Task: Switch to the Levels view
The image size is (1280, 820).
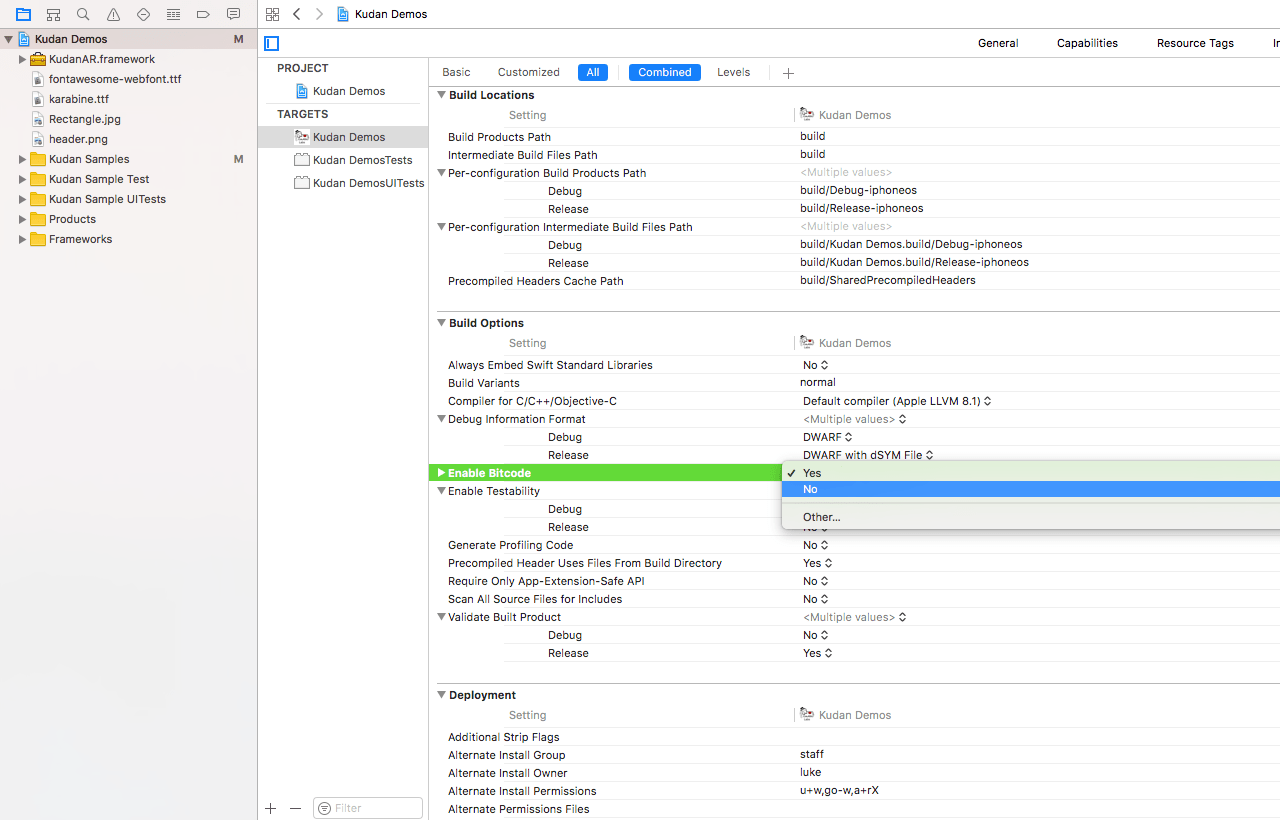Action: pyautogui.click(x=733, y=72)
